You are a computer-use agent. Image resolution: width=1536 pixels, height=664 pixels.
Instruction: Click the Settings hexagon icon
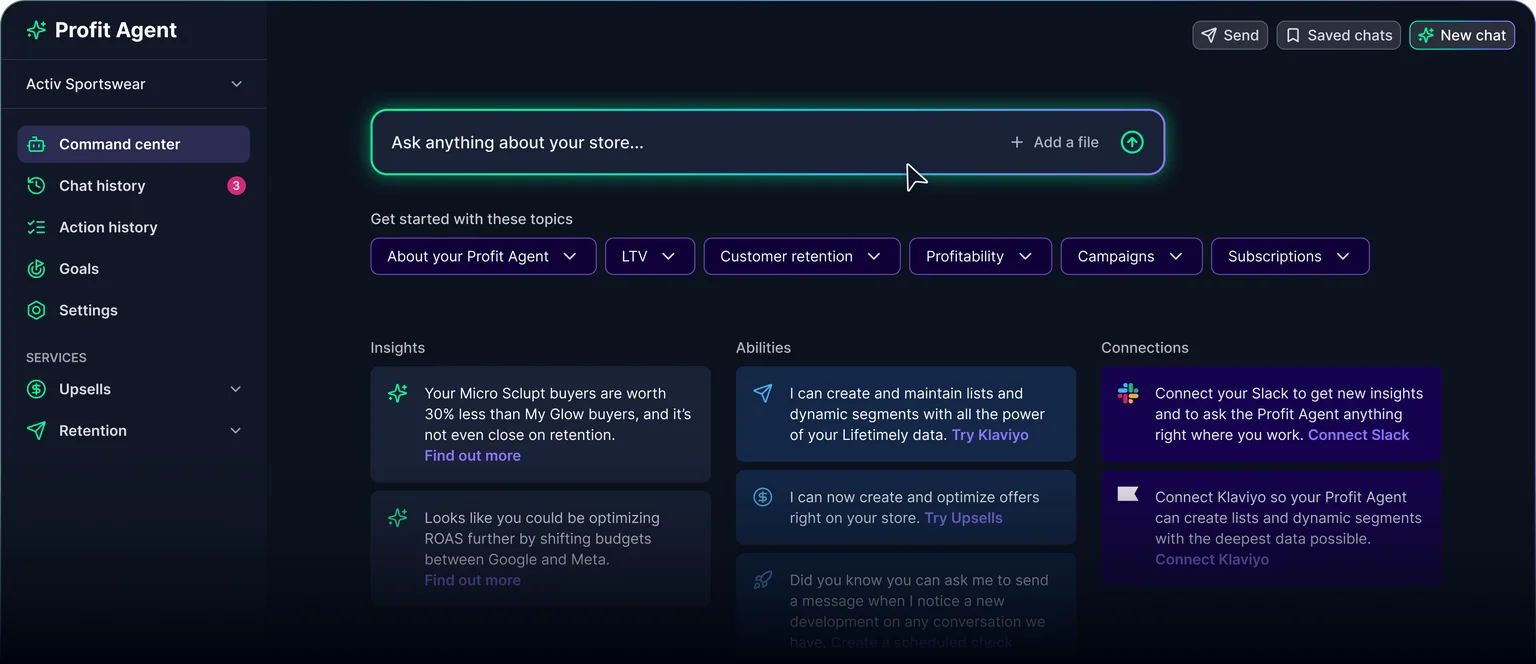pos(36,310)
